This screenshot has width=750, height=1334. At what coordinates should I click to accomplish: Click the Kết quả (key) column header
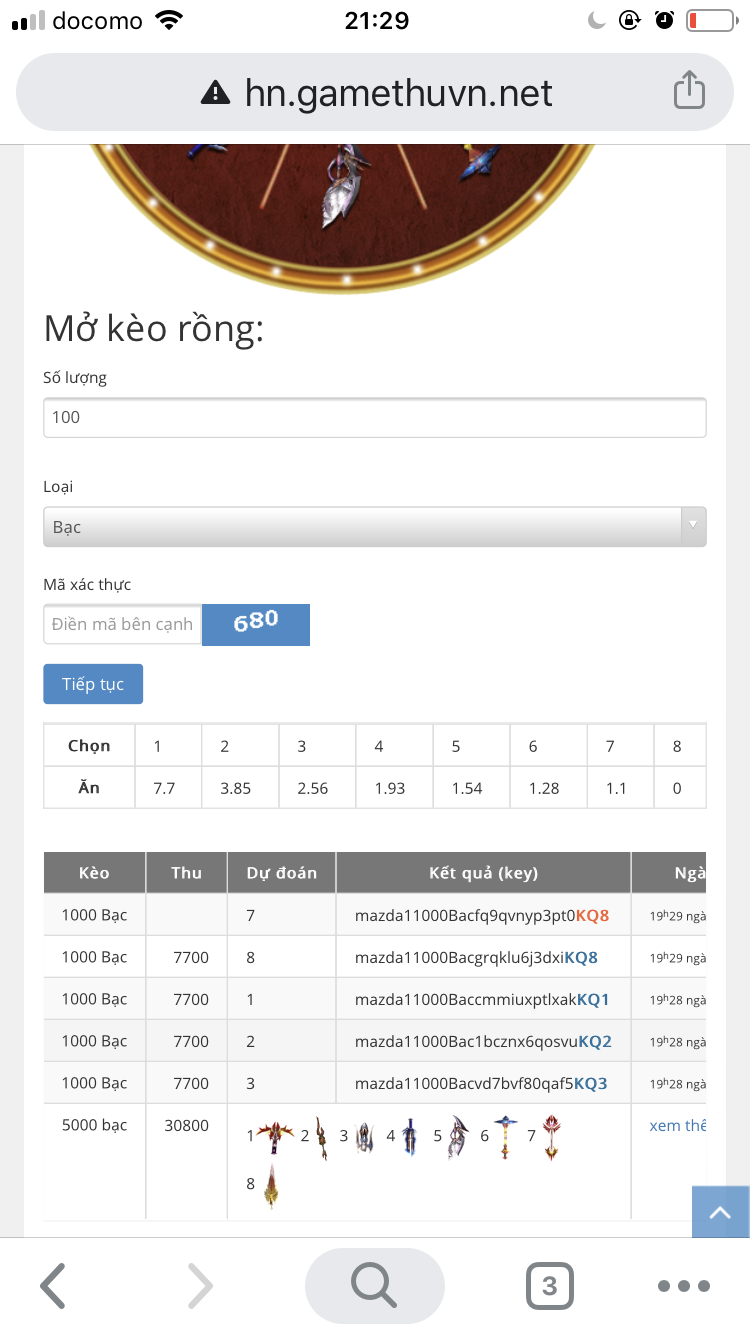[x=483, y=873]
